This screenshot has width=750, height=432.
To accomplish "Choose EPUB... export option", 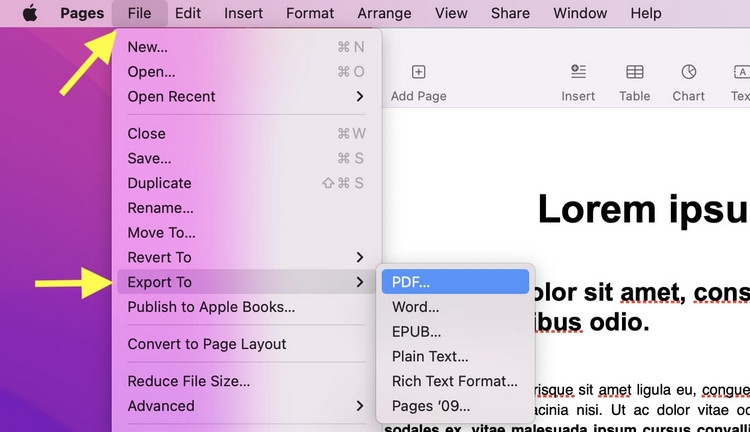I will click(455, 332).
